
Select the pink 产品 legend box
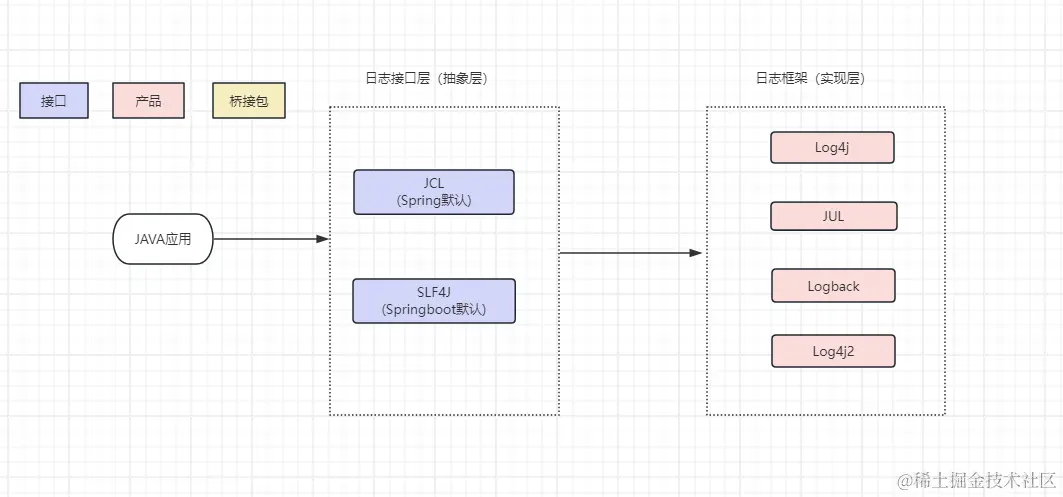(x=148, y=100)
